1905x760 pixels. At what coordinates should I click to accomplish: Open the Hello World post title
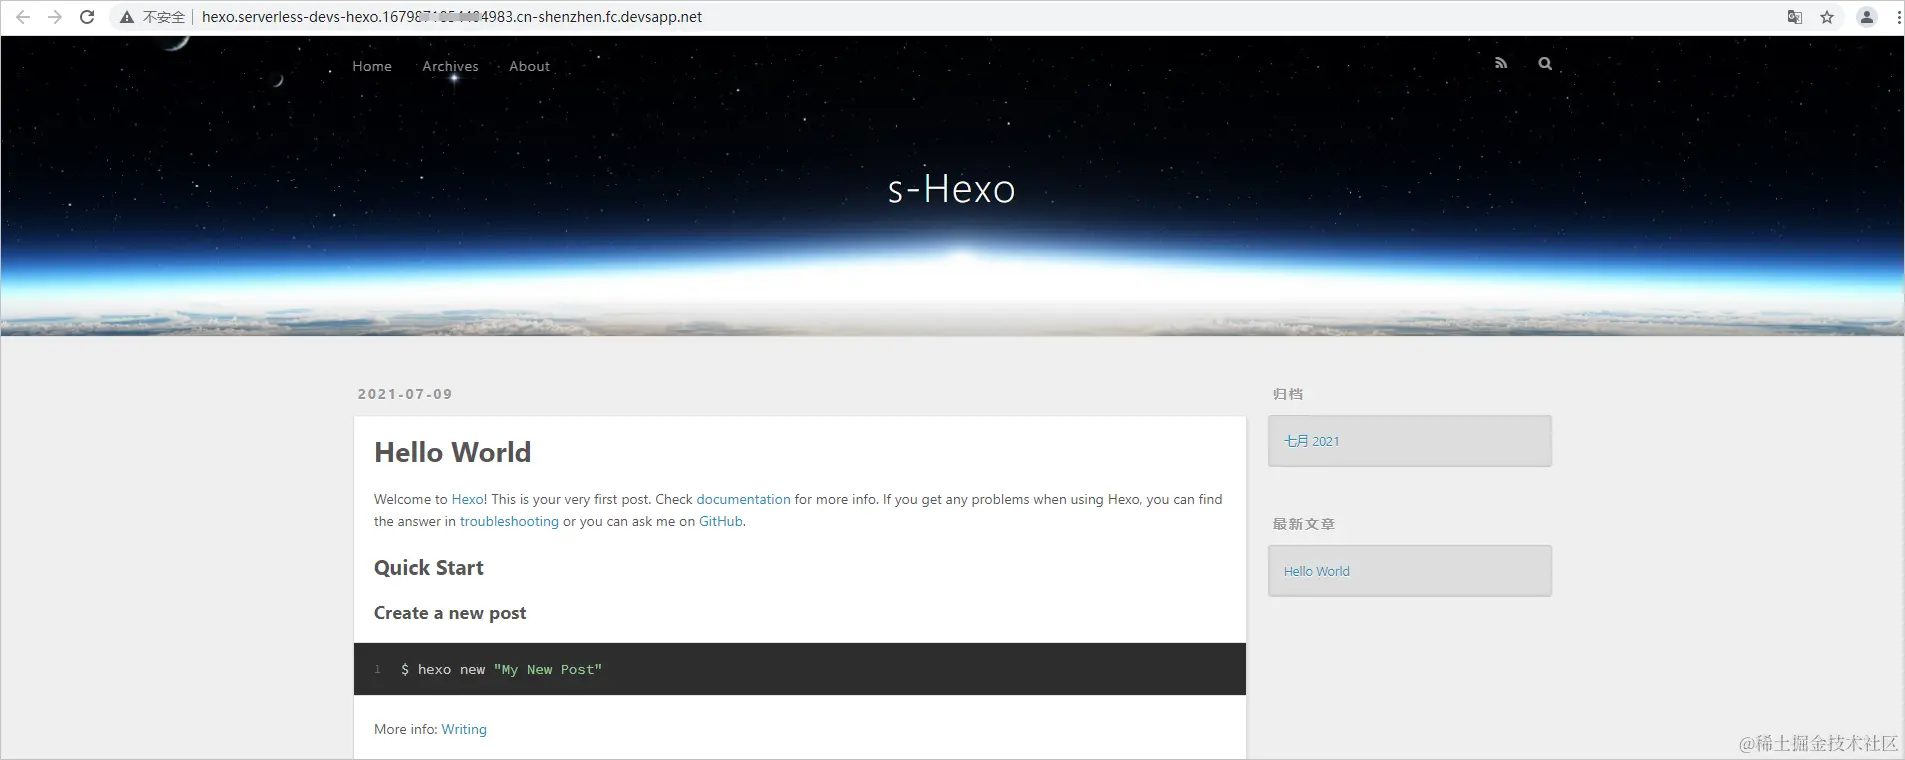pyautogui.click(x=452, y=452)
